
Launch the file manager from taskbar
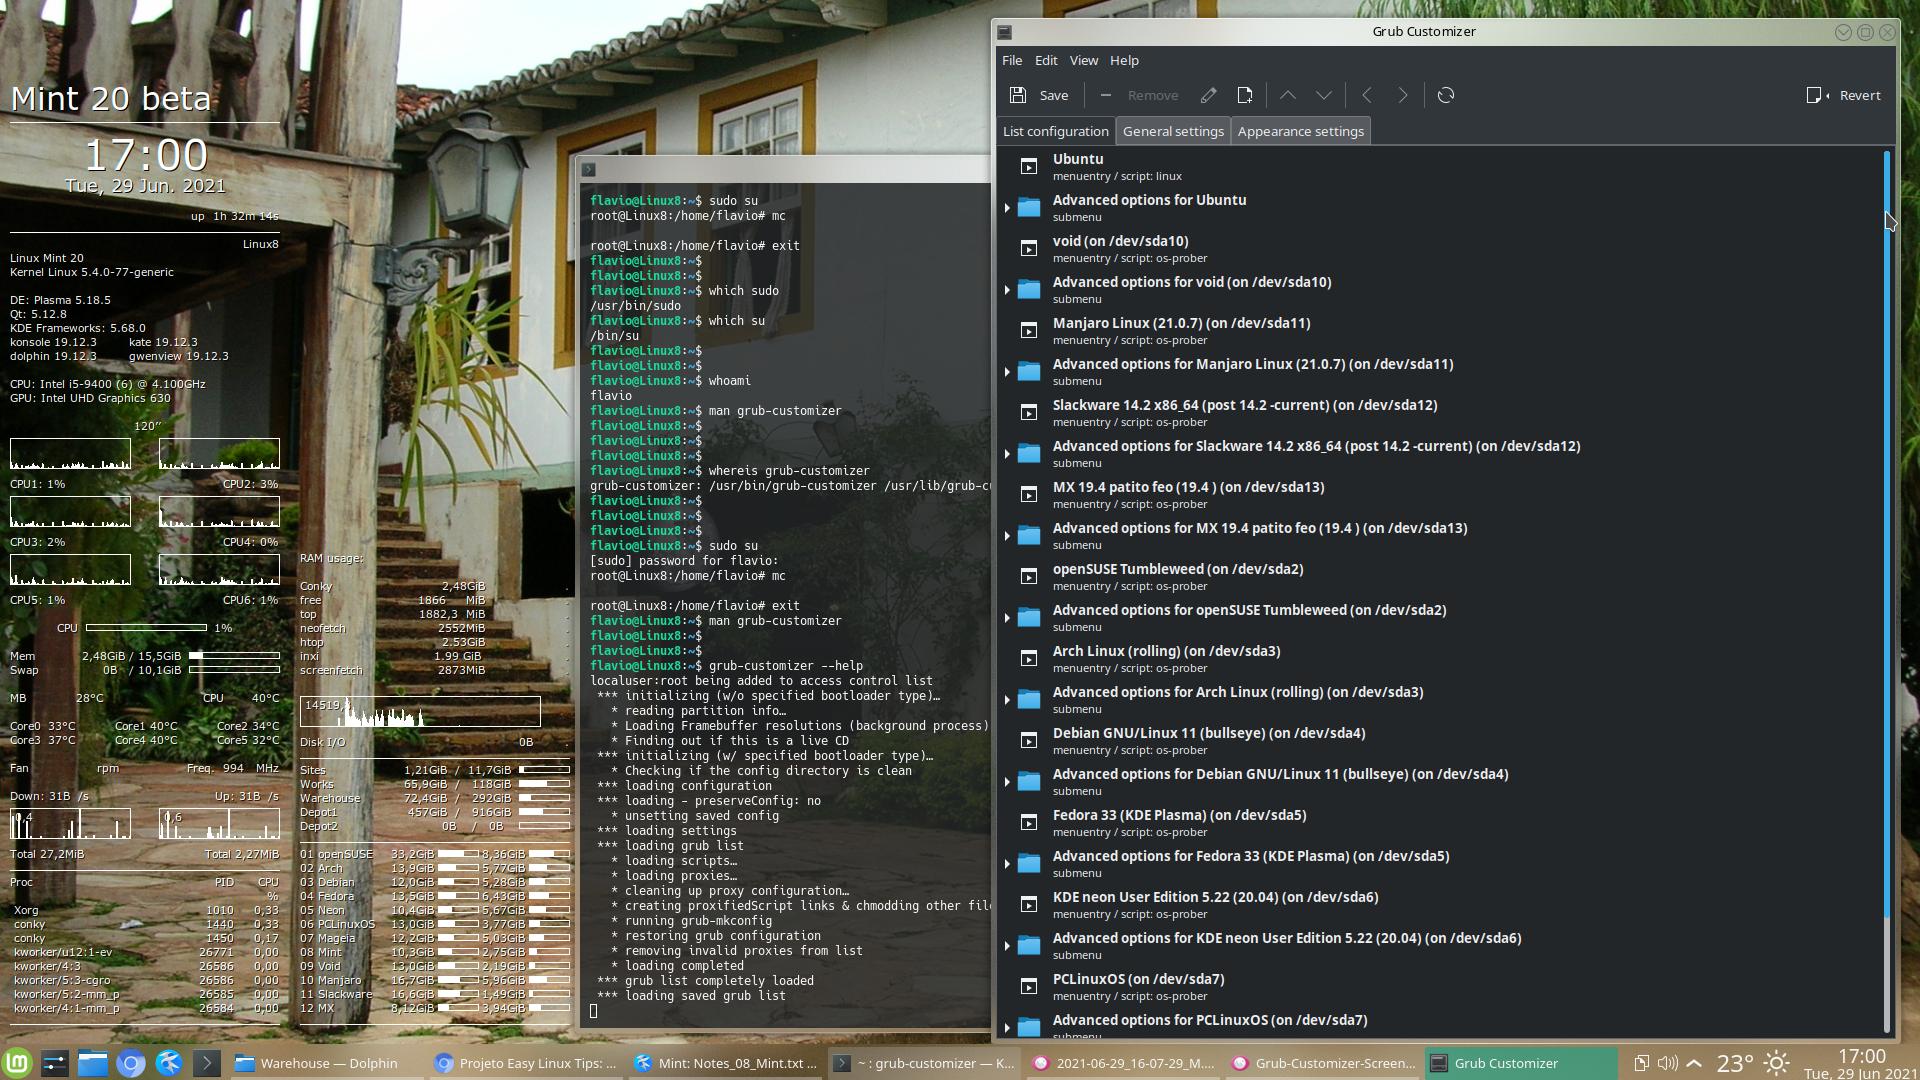93,1063
